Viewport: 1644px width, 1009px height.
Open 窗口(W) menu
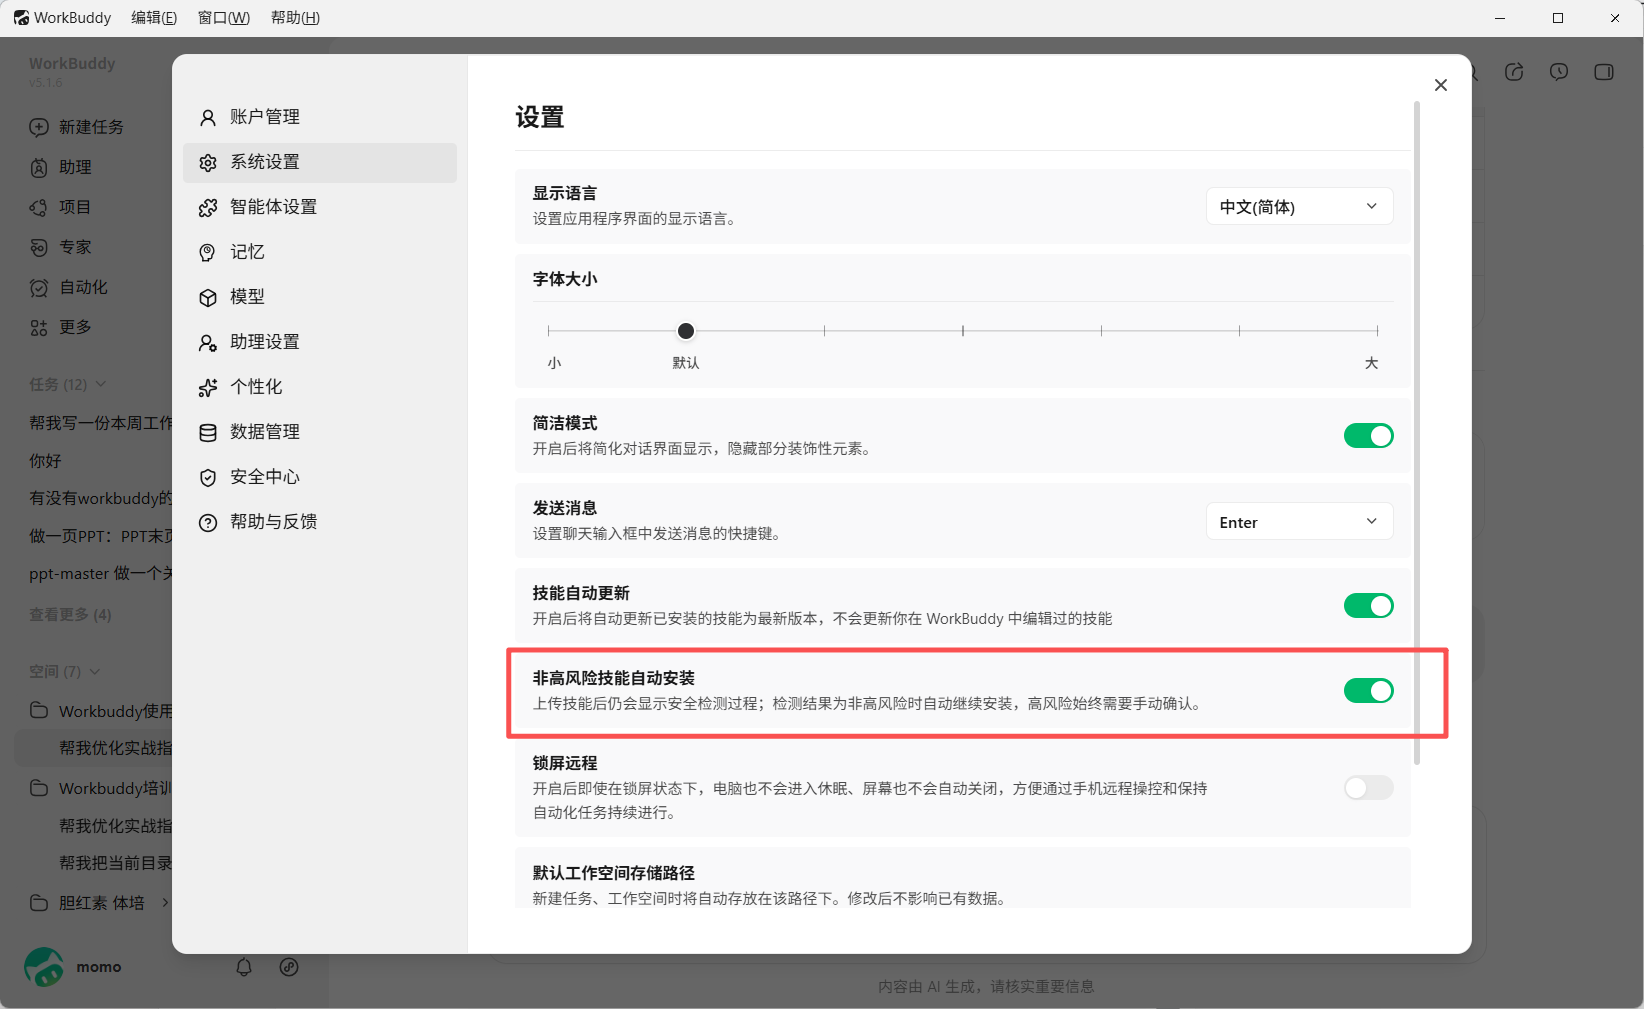click(224, 18)
